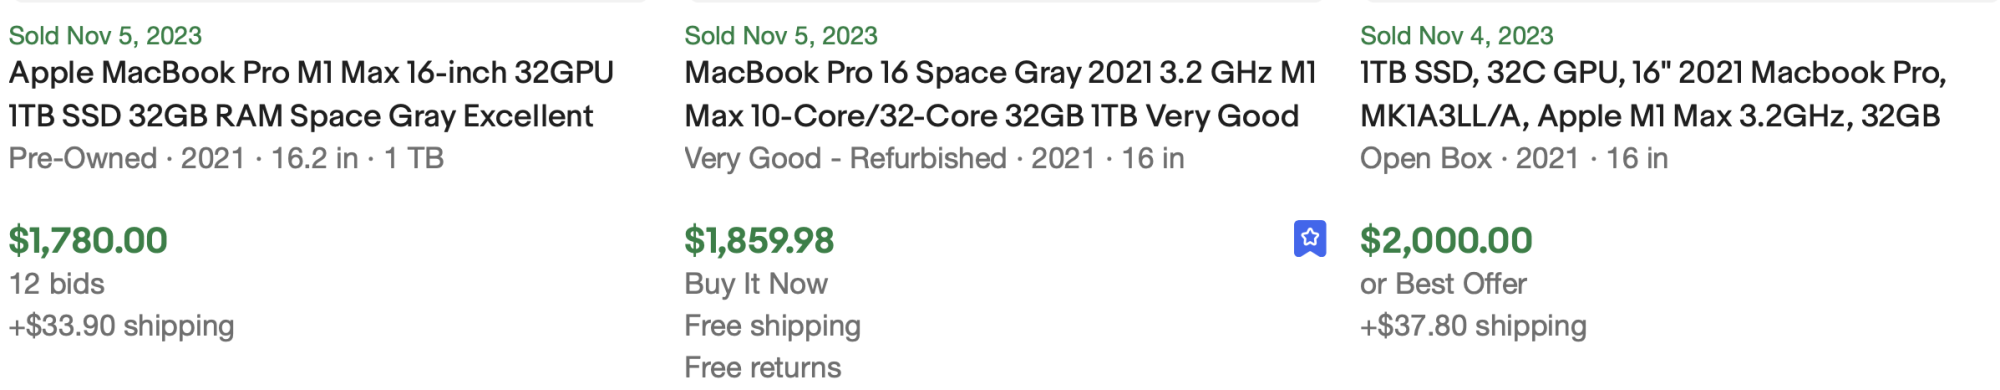This screenshot has width=2000, height=390.
Task: Click the $1,859.98 sold price
Action: click(759, 241)
